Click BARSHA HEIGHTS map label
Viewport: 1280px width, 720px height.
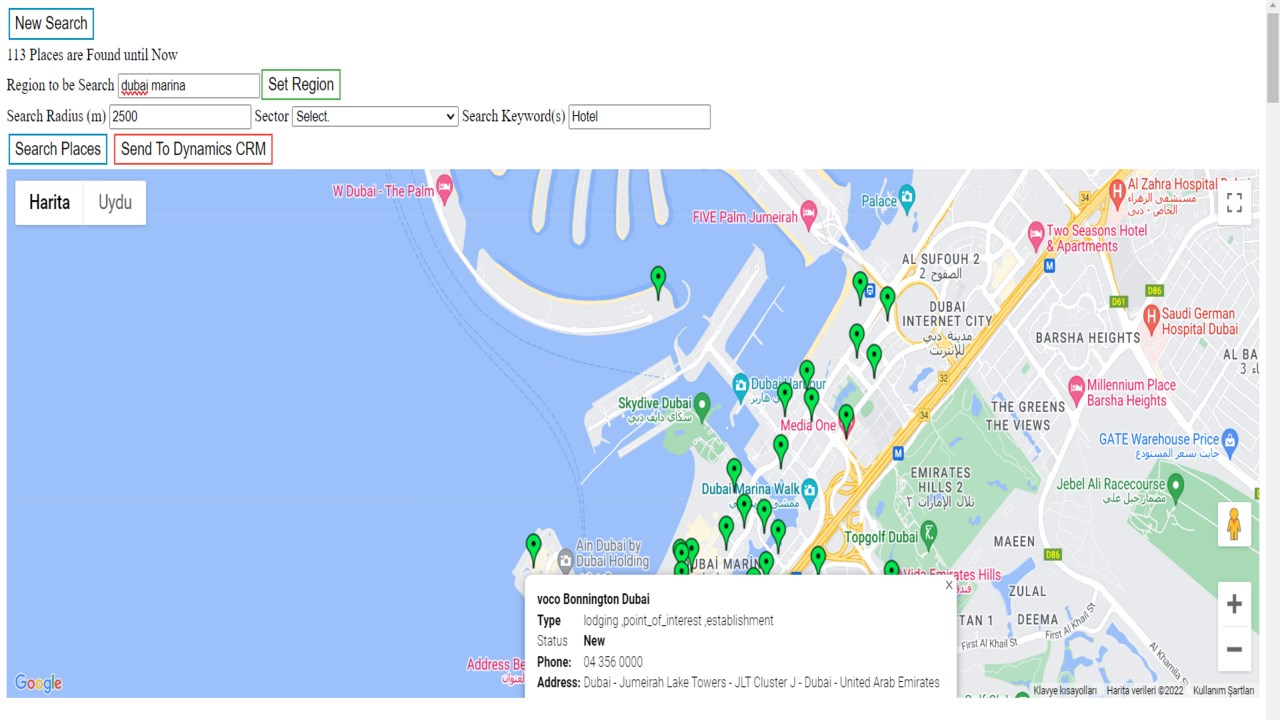tap(1088, 338)
